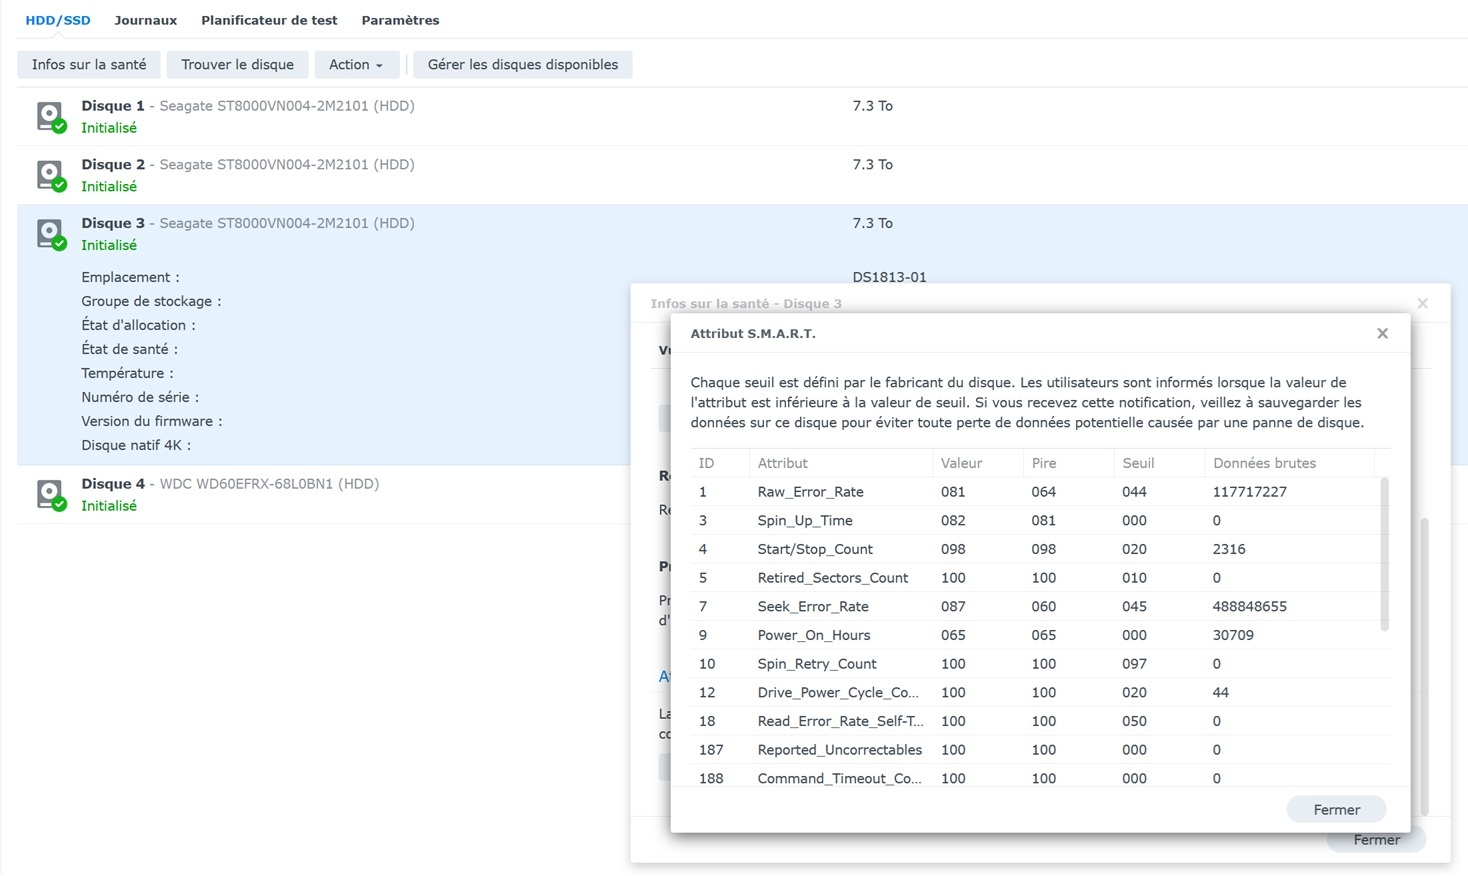1468x876 pixels.
Task: Click raw data value 488848655
Action: pos(1249,606)
